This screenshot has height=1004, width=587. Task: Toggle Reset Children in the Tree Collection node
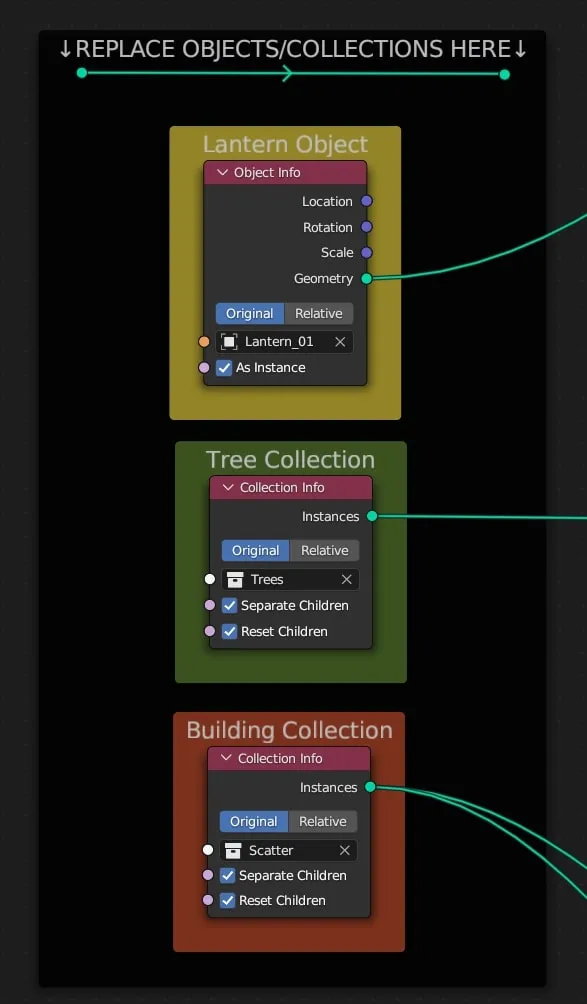230,632
